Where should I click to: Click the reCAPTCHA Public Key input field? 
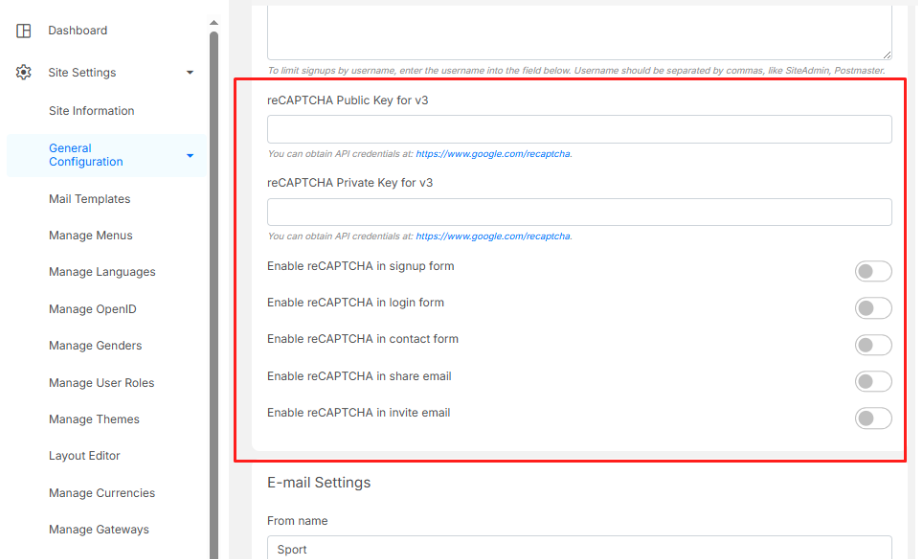[x=579, y=129]
